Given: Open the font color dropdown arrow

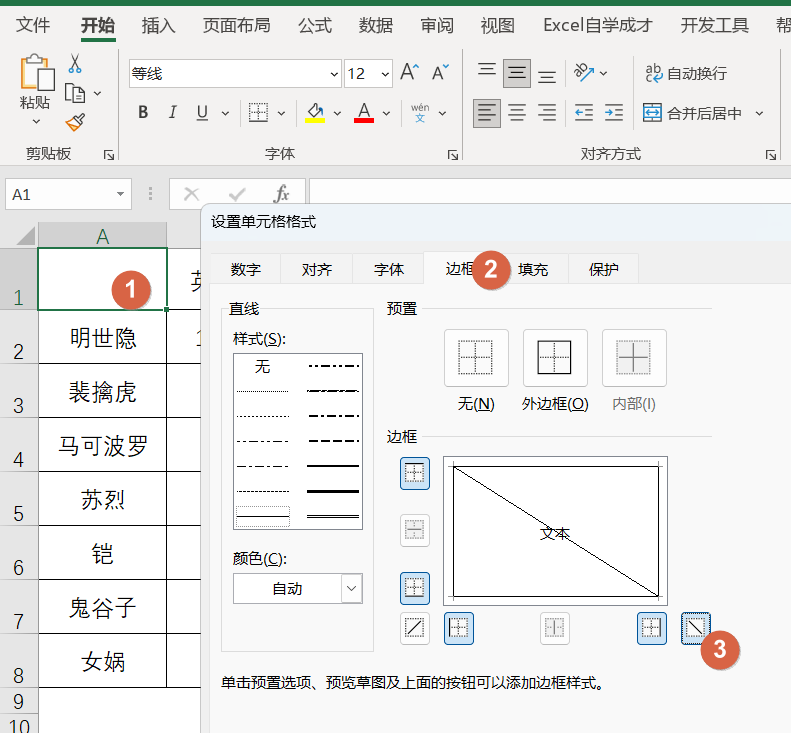Looking at the screenshot, I should pos(386,114).
